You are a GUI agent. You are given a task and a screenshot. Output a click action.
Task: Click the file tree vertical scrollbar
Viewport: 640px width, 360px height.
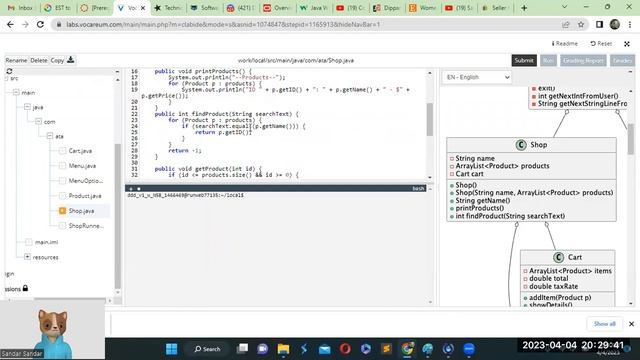(118, 216)
